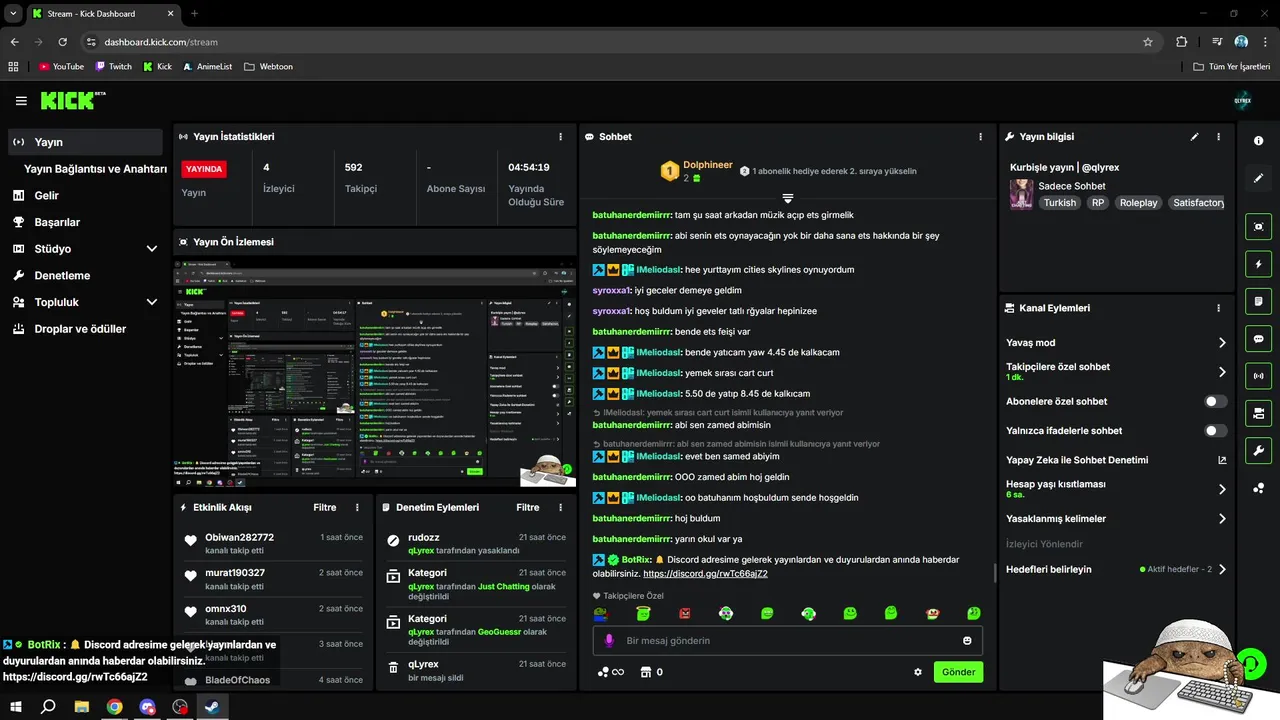This screenshot has height=720, width=1280.
Task: Click the stream preview thumbnail
Action: pyautogui.click(x=374, y=373)
